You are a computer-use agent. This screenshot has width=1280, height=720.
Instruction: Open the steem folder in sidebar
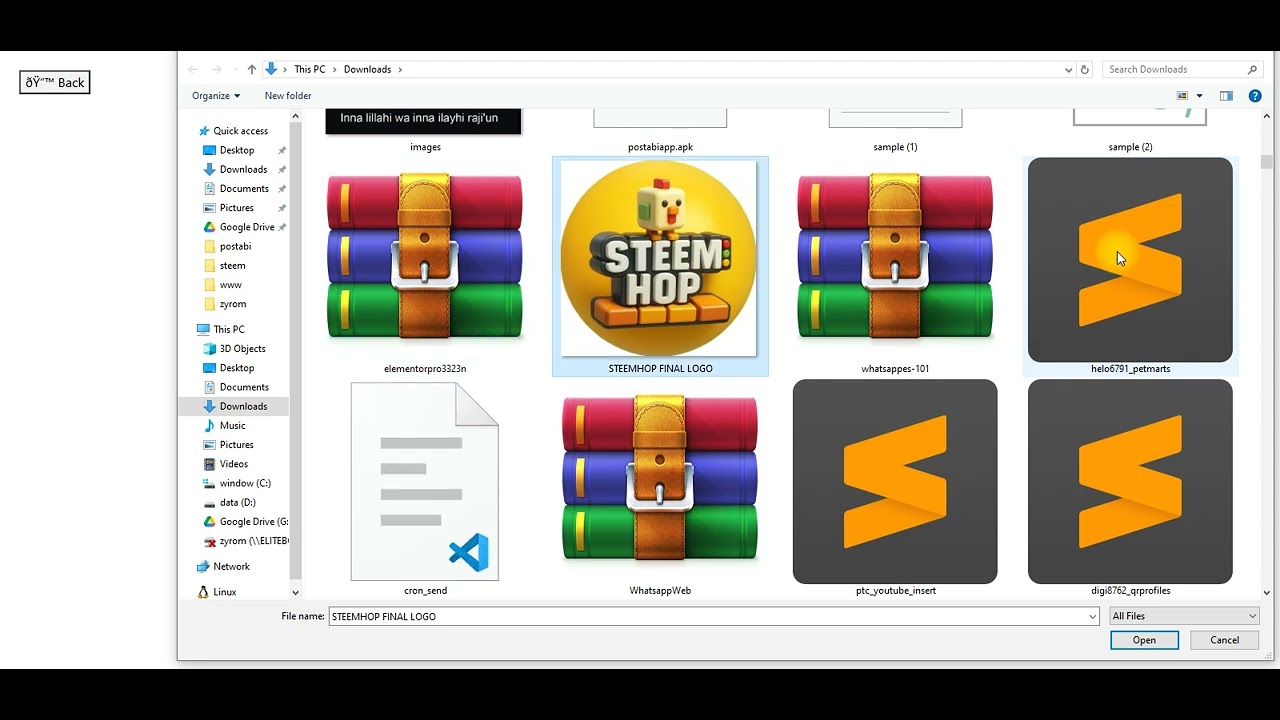tap(232, 265)
